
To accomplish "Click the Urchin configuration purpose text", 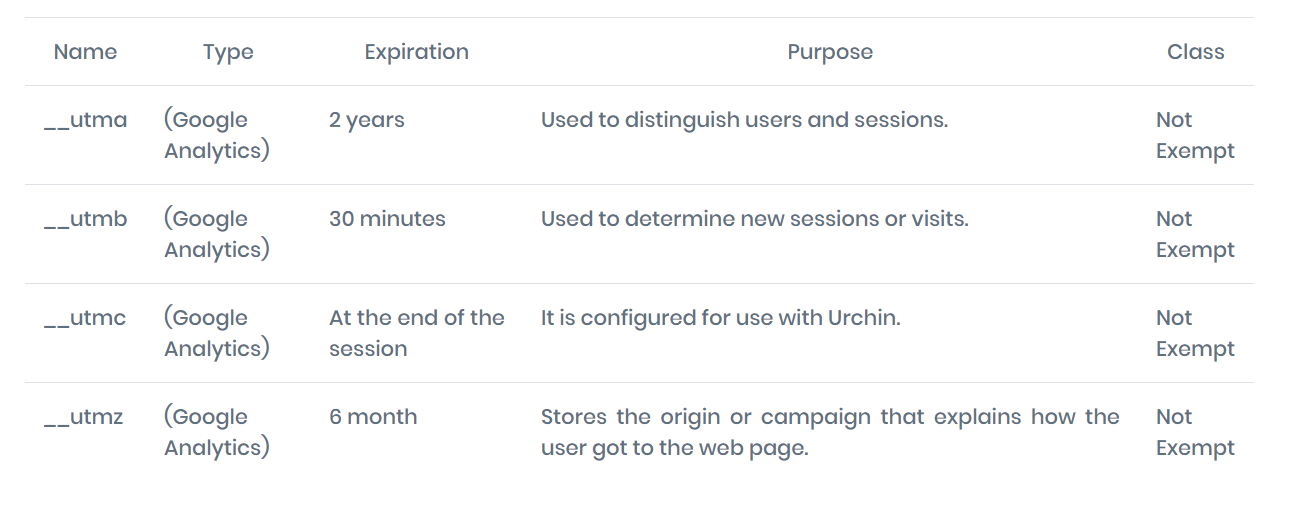I will click(x=721, y=318).
